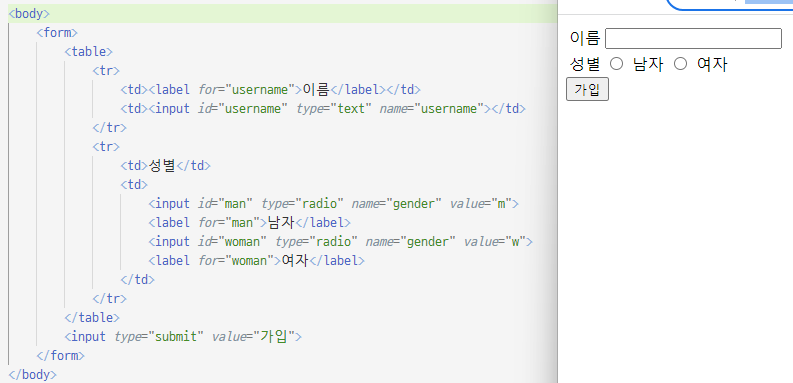Click the closing </body> tag in code
The width and height of the screenshot is (793, 383).
tap(33, 375)
